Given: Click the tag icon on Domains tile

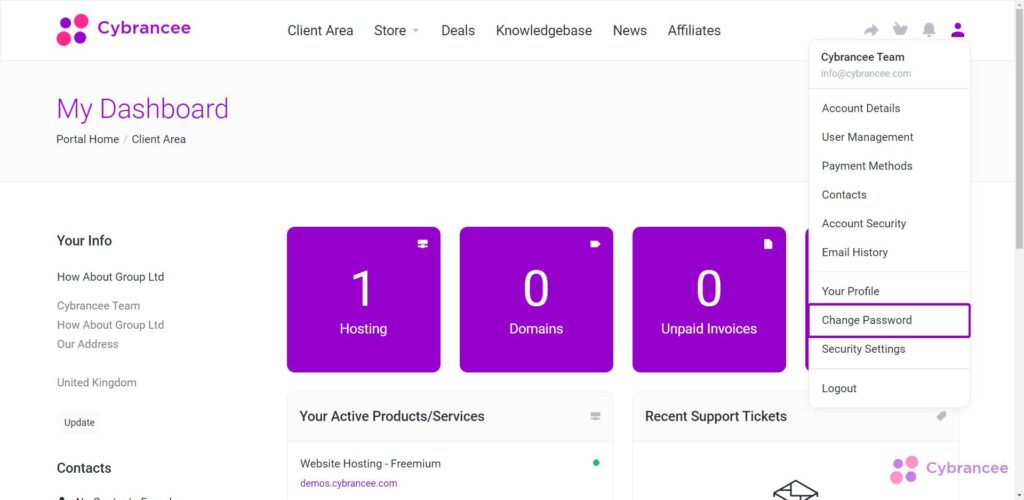Looking at the screenshot, I should (x=595, y=244).
